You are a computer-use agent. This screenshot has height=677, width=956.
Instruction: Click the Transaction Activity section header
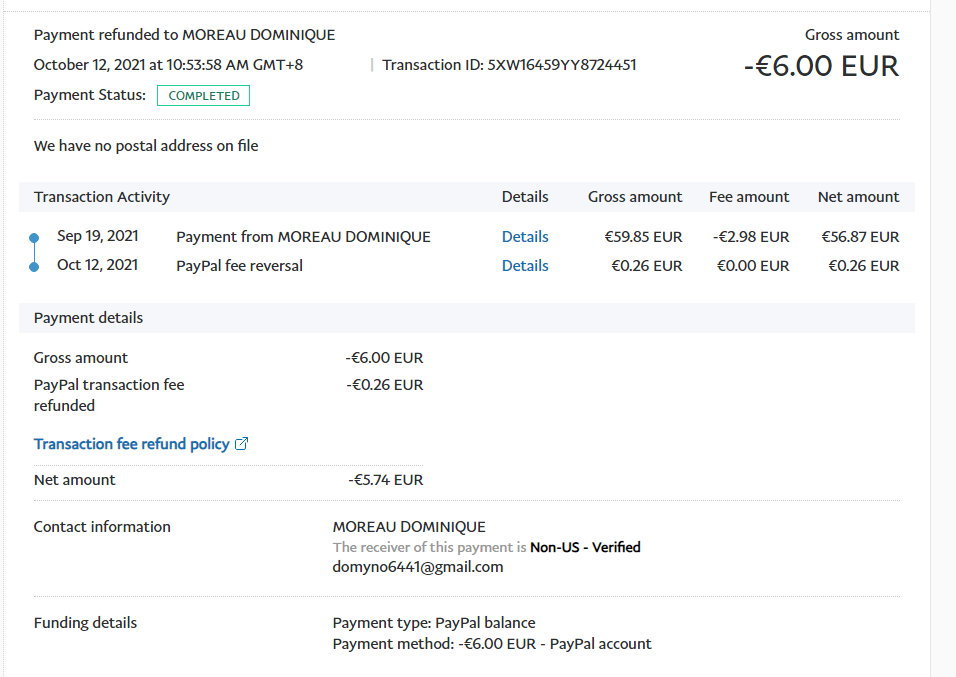tap(102, 197)
